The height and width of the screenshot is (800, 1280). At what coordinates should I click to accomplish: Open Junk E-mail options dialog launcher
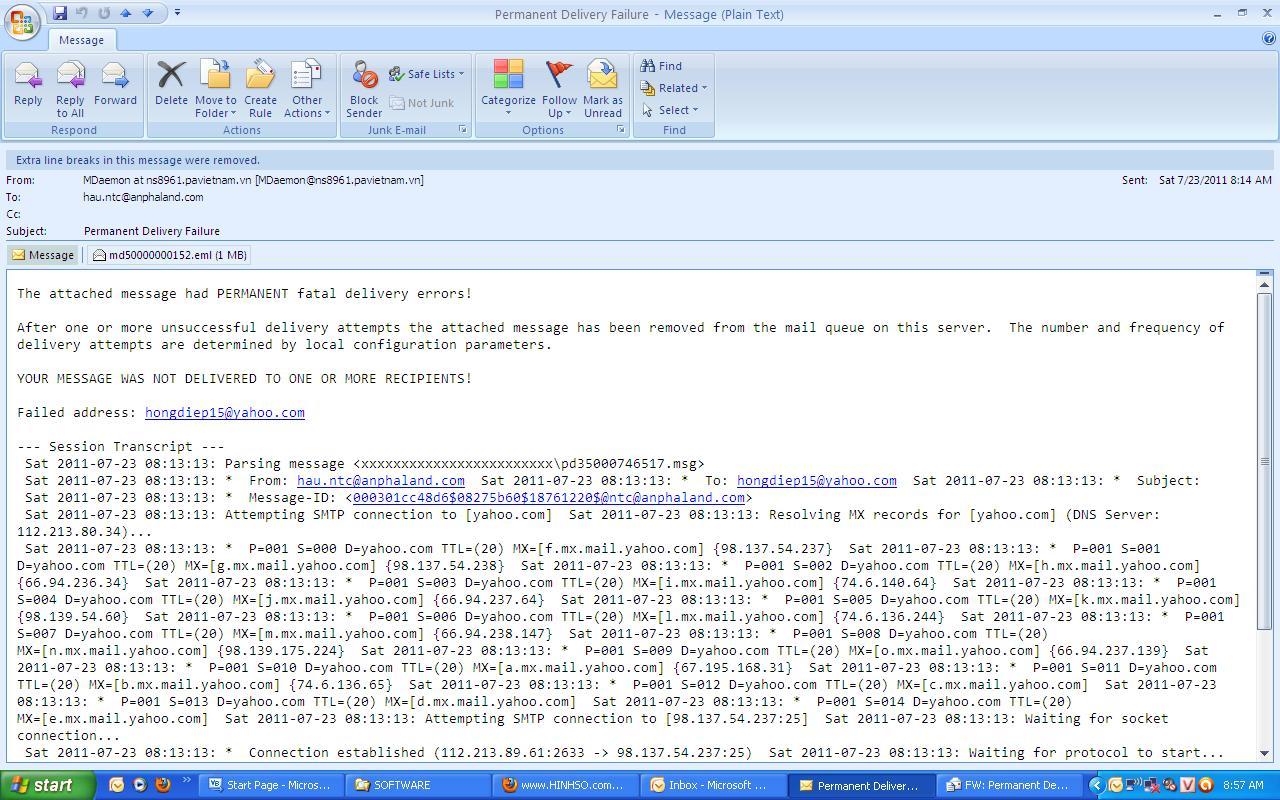pyautogui.click(x=463, y=130)
